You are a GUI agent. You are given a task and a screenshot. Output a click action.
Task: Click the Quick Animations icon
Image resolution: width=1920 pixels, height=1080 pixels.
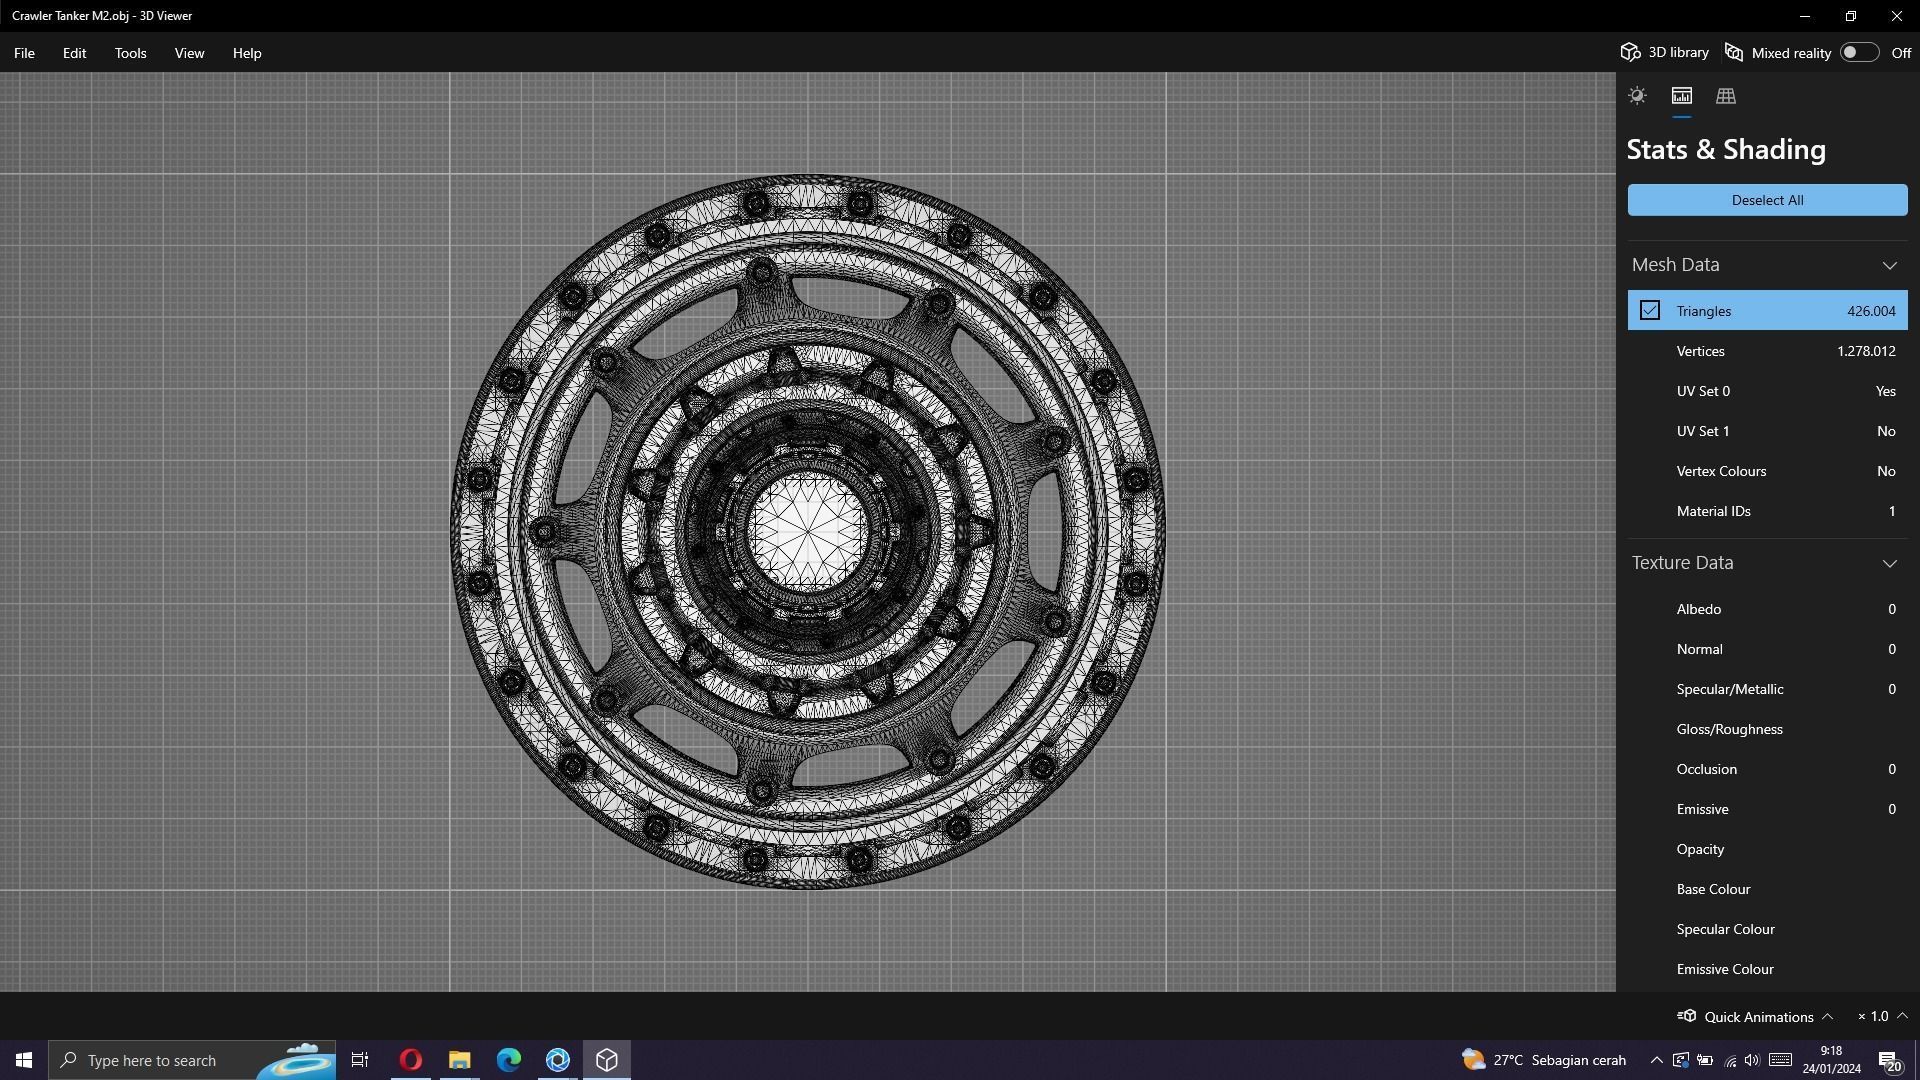pyautogui.click(x=1687, y=1016)
